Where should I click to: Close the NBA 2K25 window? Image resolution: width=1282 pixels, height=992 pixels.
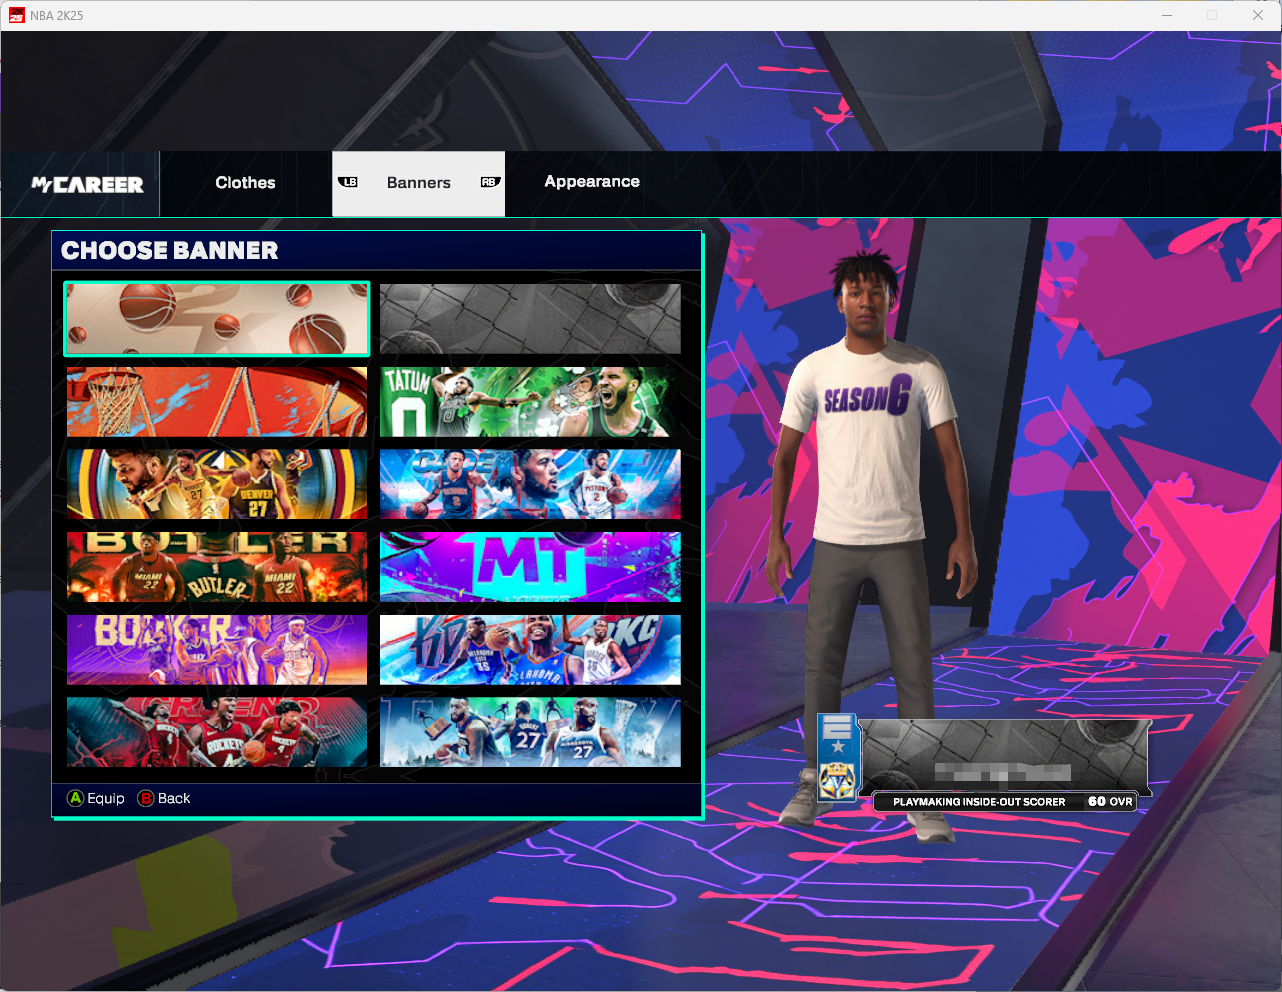[x=1258, y=15]
